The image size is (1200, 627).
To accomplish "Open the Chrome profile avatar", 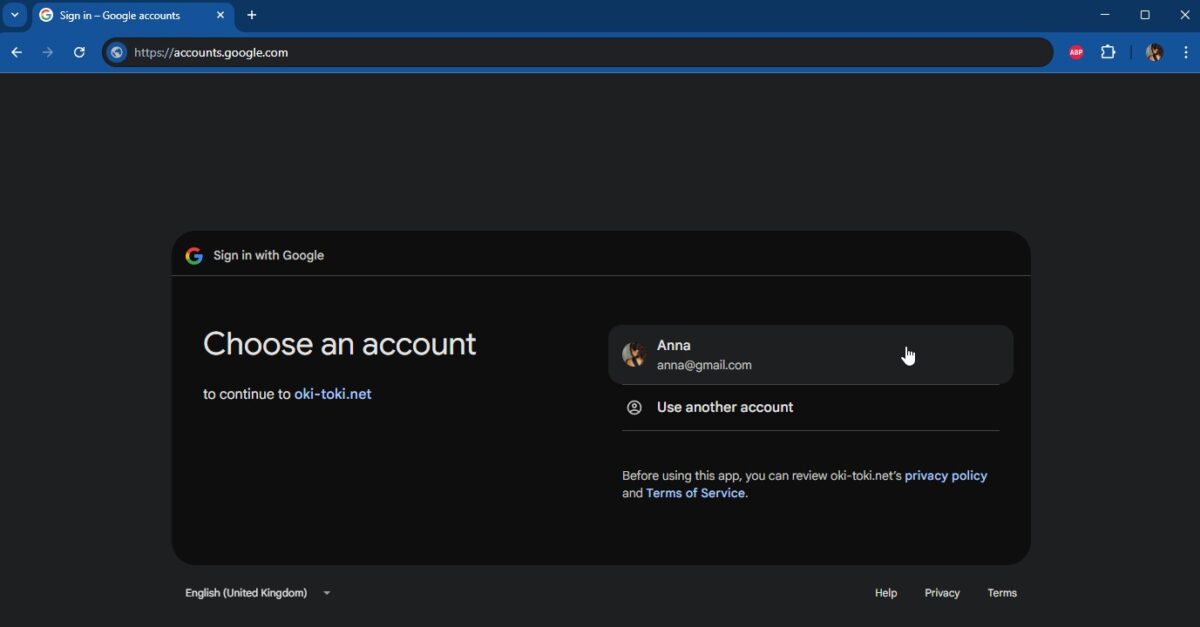I will 1154,52.
